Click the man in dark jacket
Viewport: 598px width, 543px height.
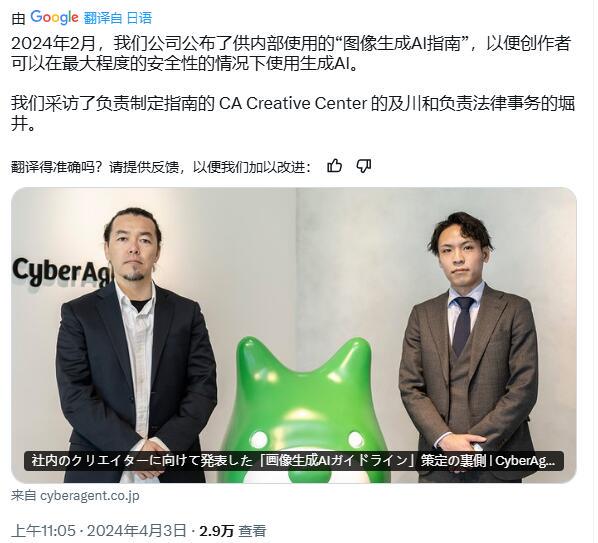135,345
